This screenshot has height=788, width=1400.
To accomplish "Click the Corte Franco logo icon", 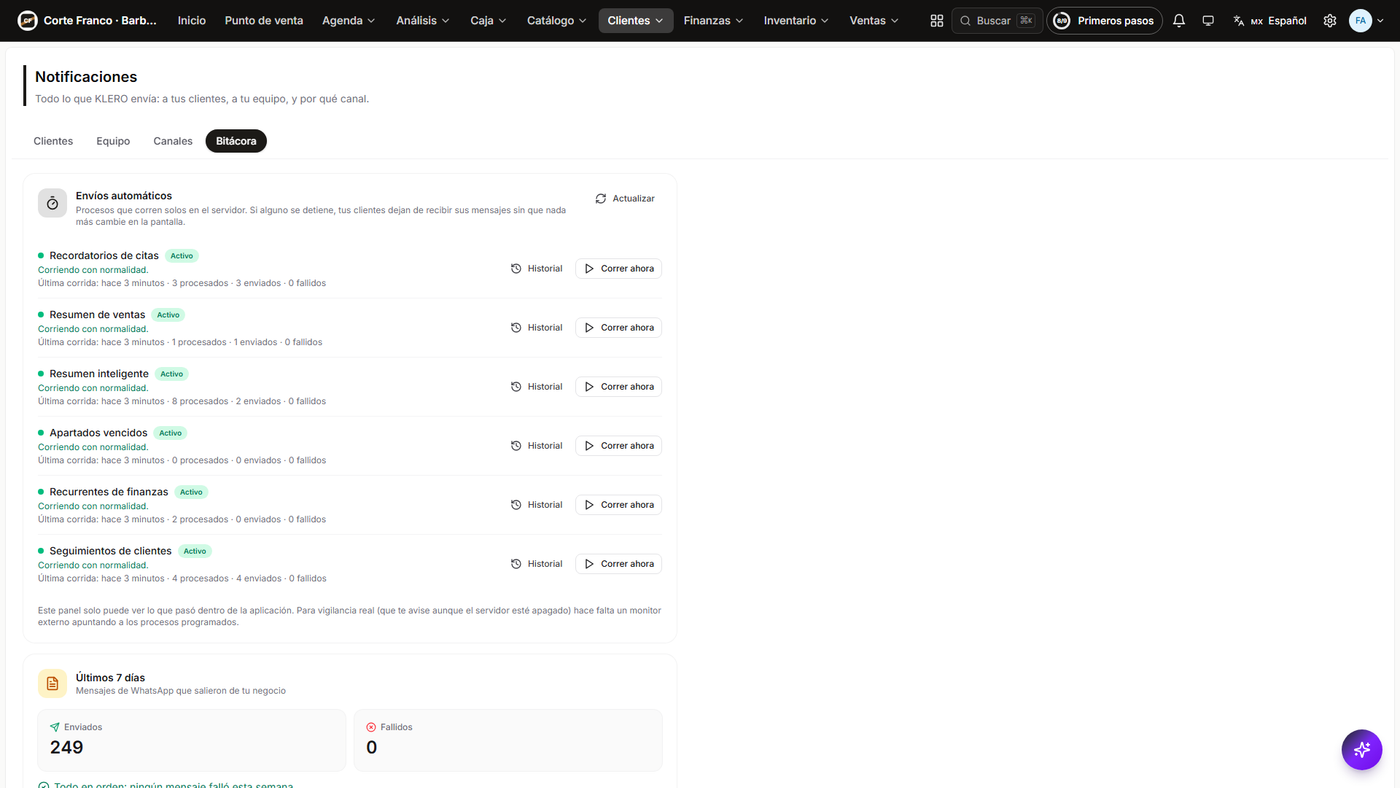I will coord(27,20).
